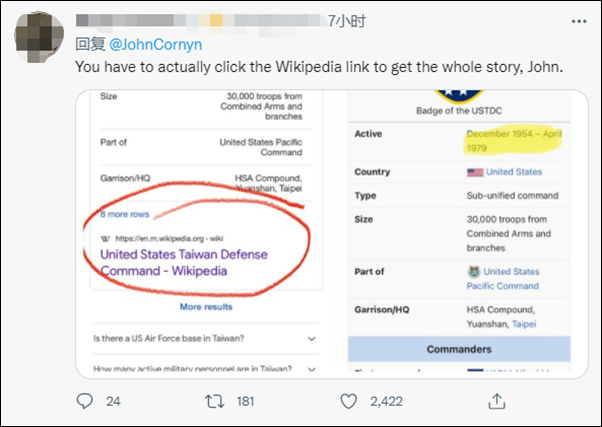Expand "How many active military personnel" question
The image size is (602, 427).
[x=310, y=370]
